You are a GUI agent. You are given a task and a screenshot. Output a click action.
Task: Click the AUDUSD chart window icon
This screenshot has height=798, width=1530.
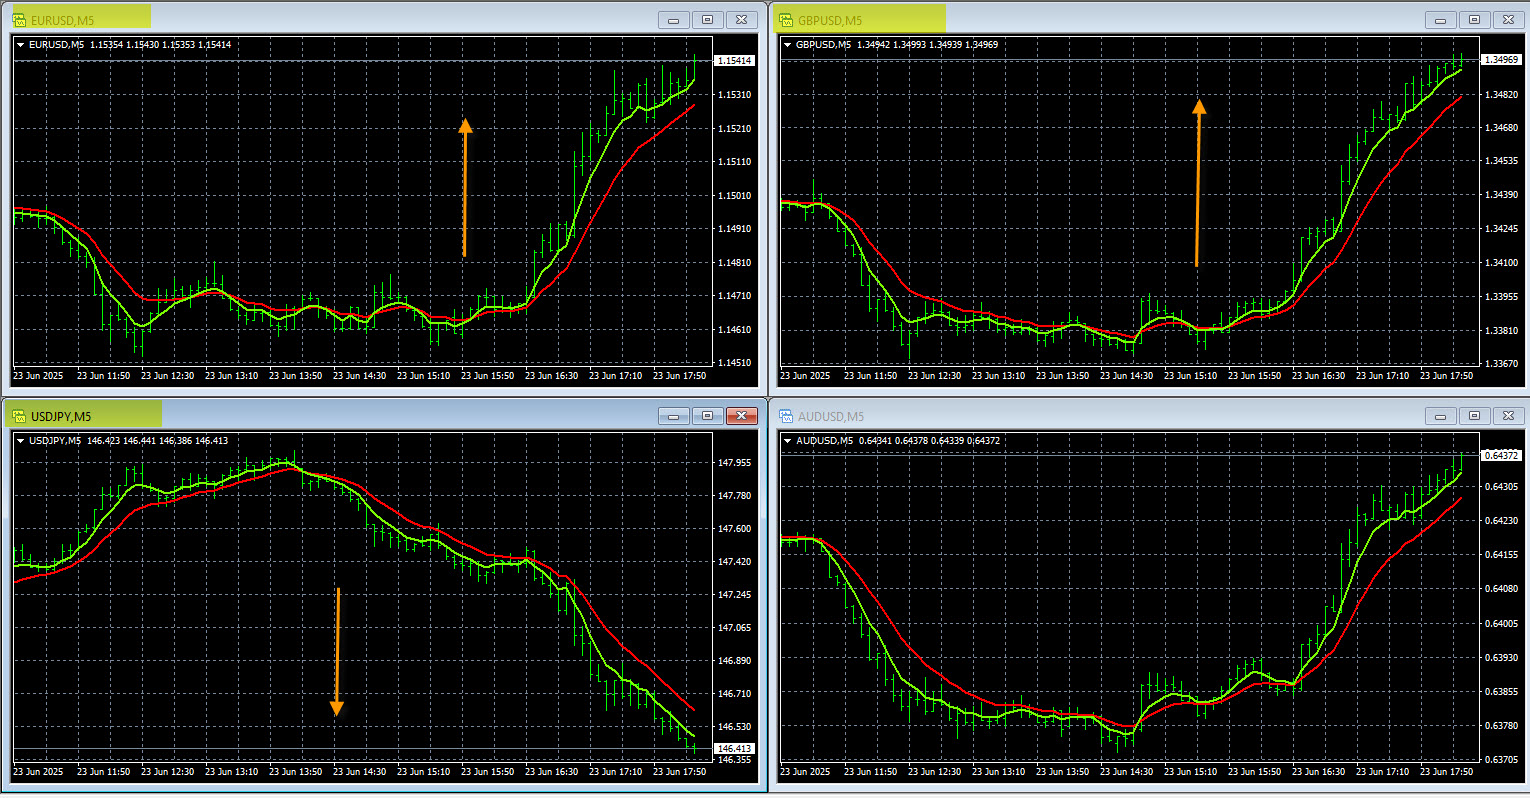pyautogui.click(x=786, y=416)
